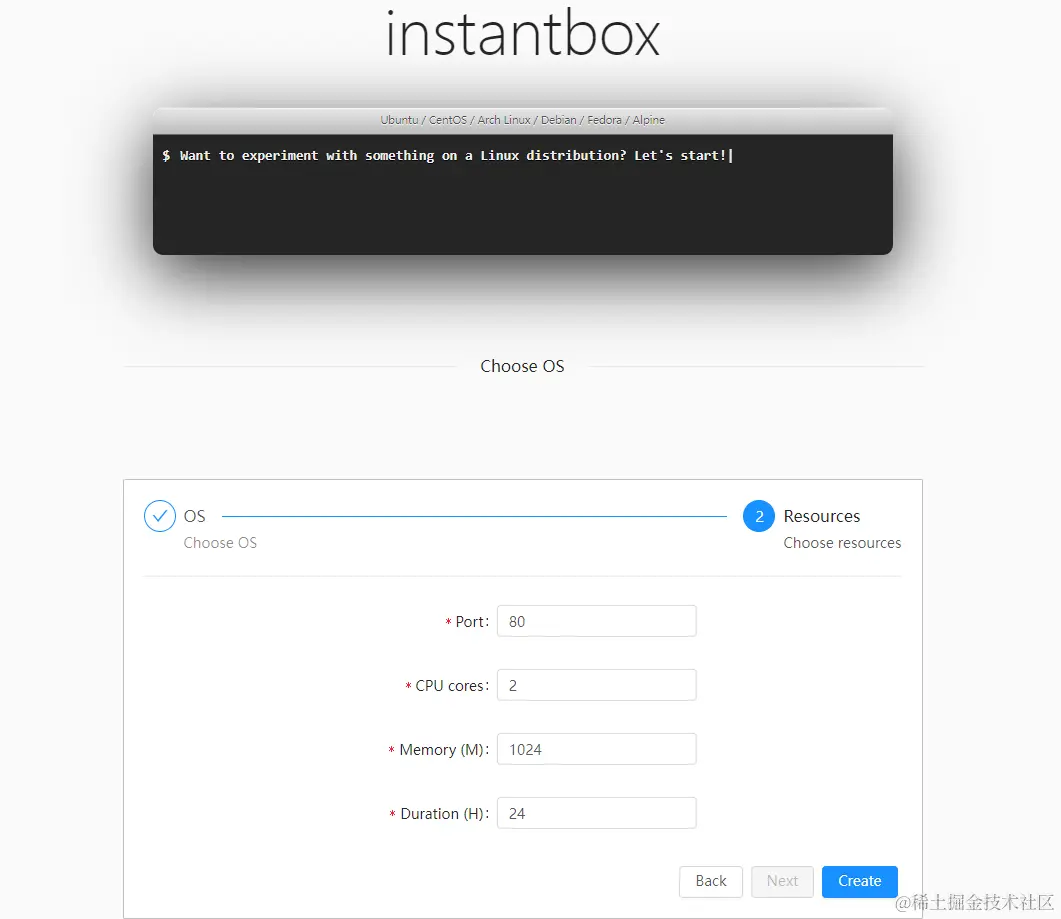Select the OS step title
Screen dimensions: 1061x919
[x=194, y=516]
